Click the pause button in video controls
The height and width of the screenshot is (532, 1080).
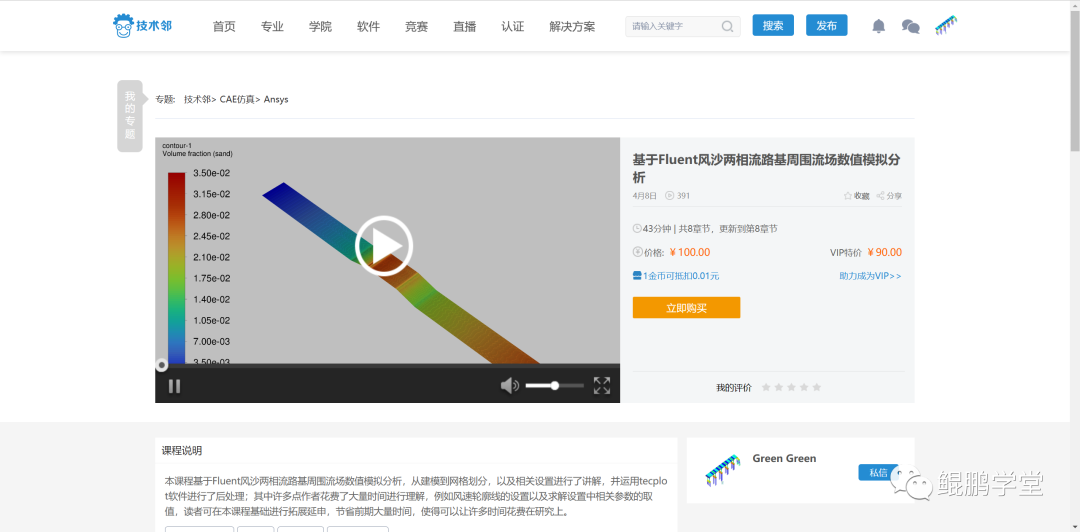click(x=174, y=386)
